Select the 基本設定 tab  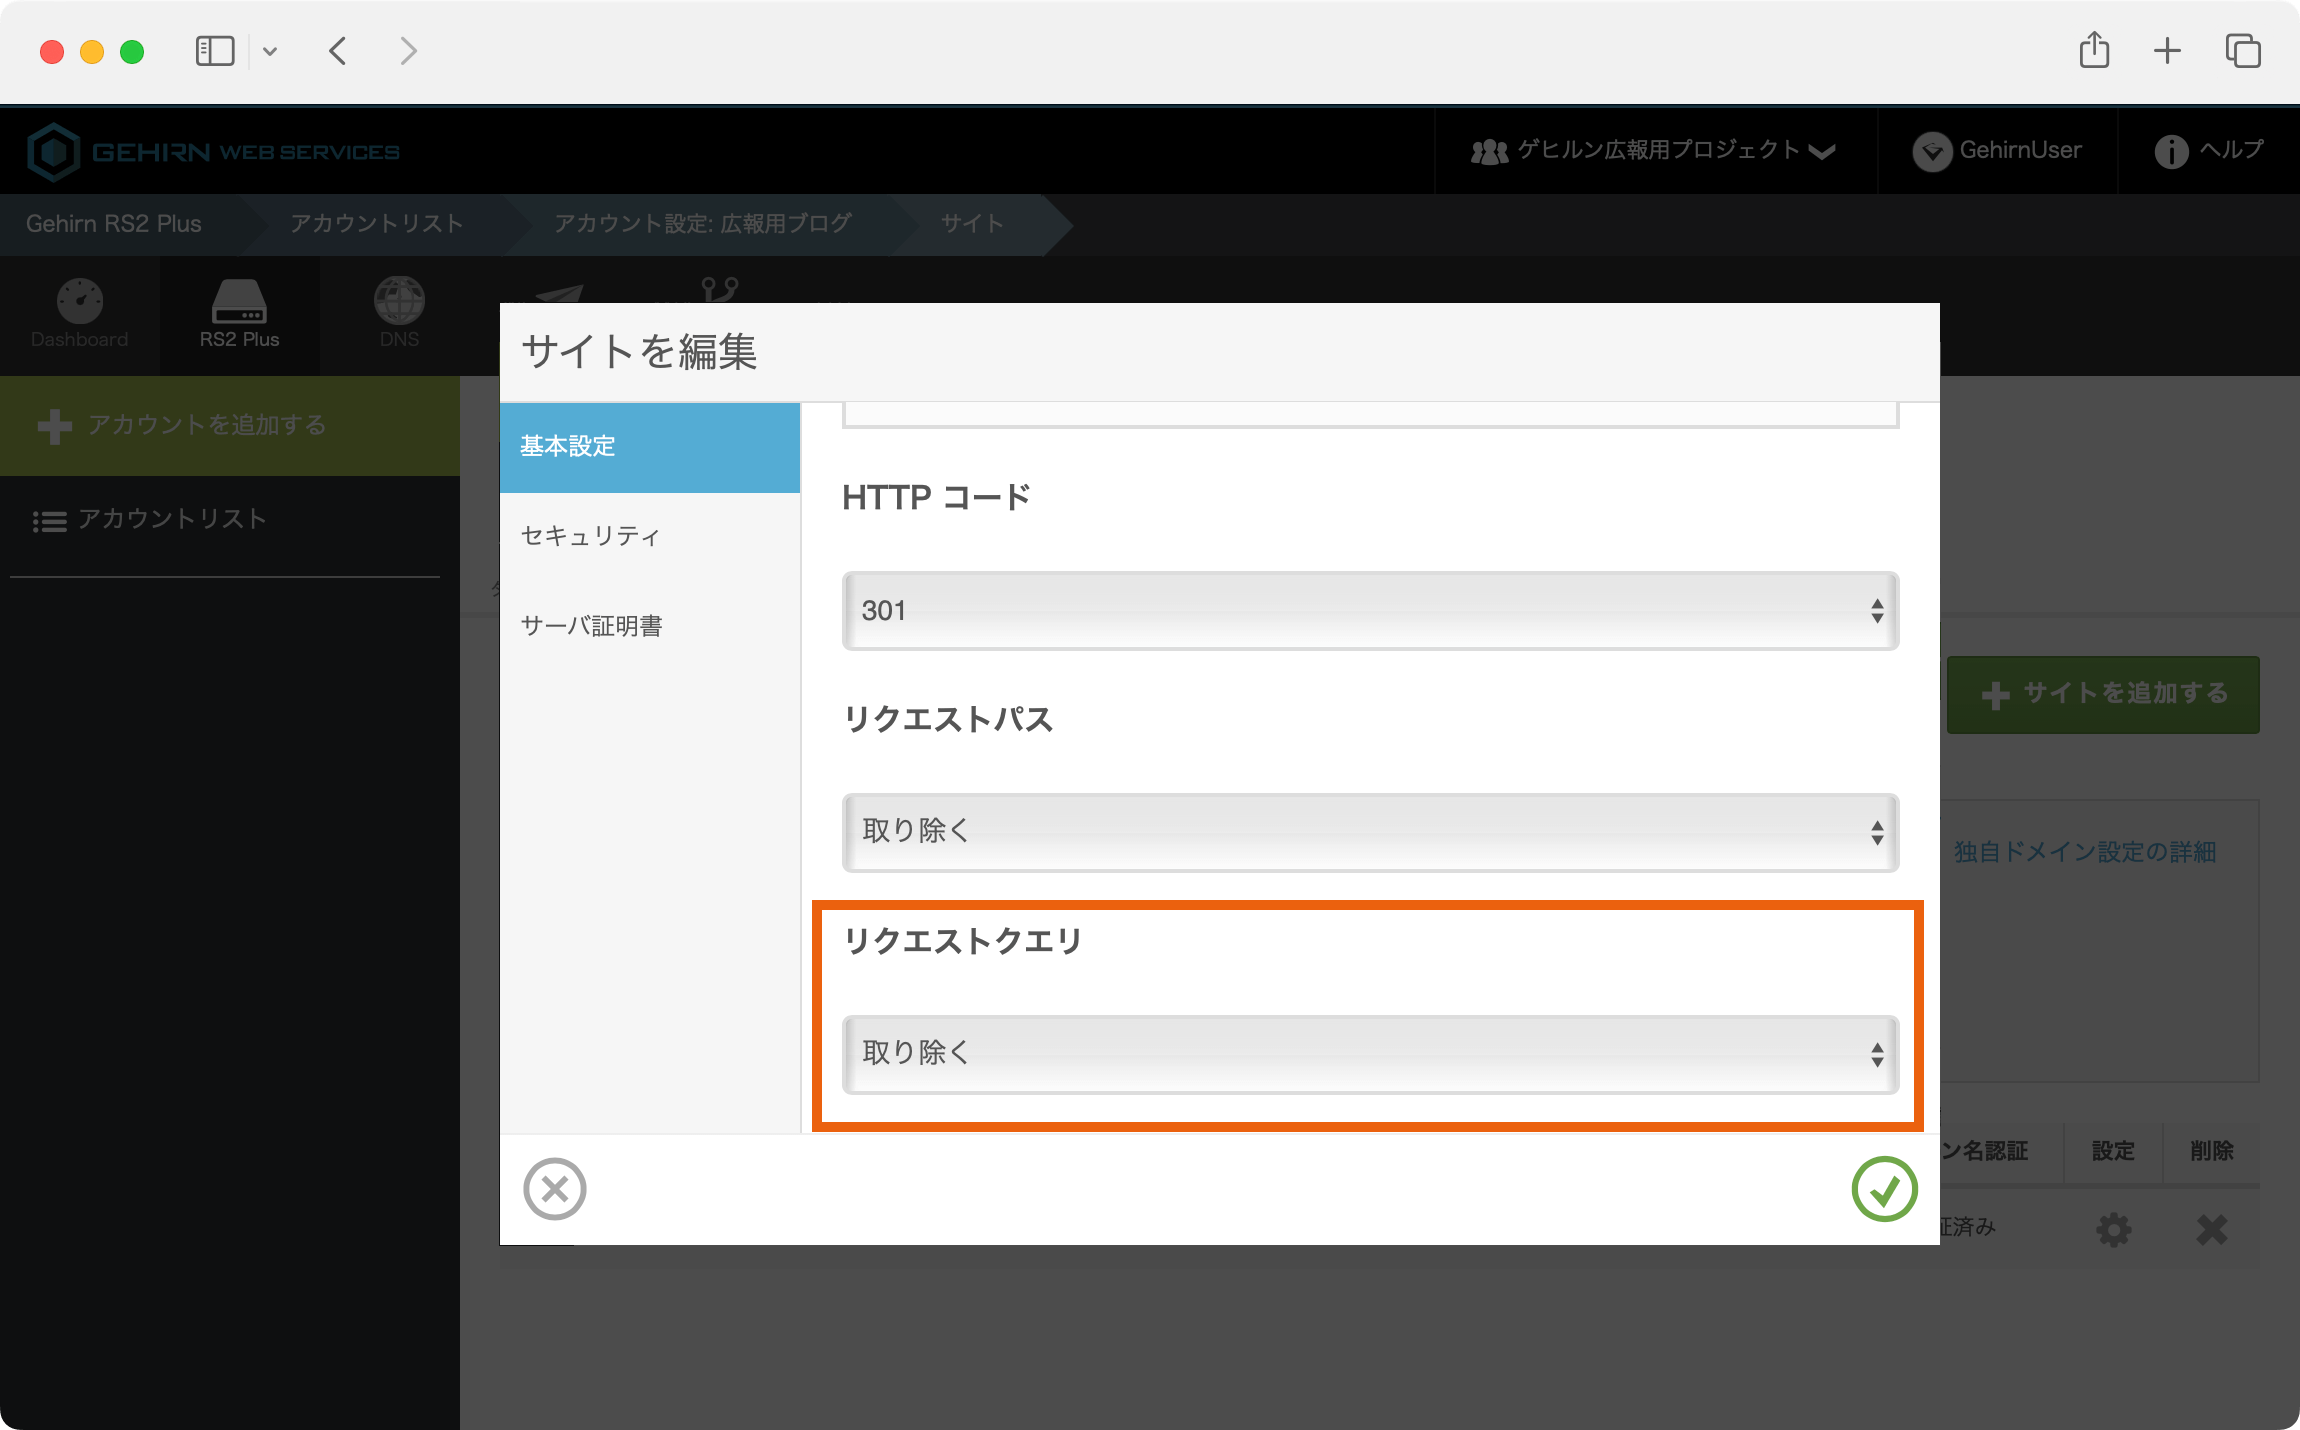point(567,447)
